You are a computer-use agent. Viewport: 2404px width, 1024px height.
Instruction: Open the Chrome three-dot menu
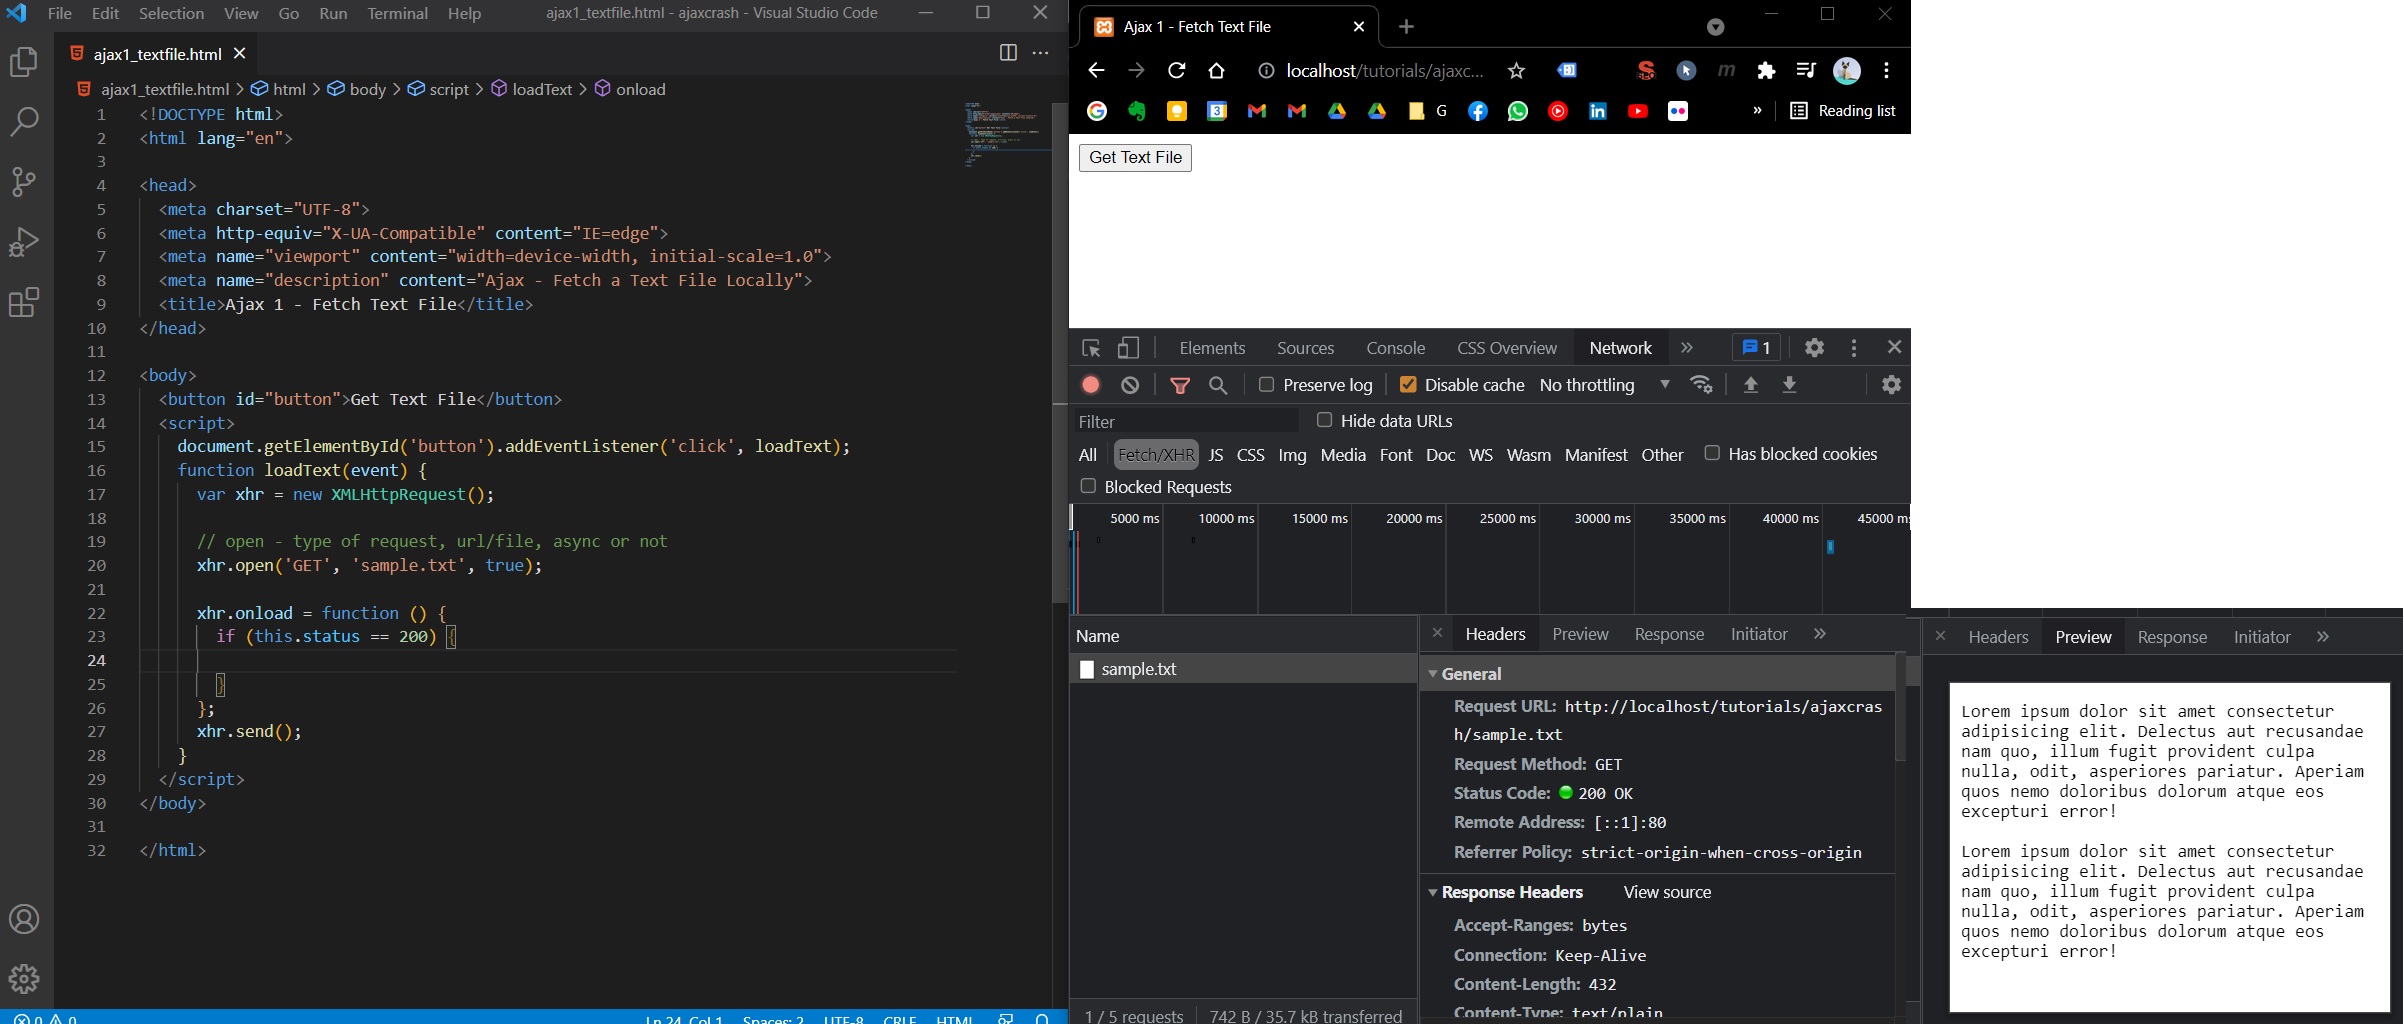(1886, 70)
